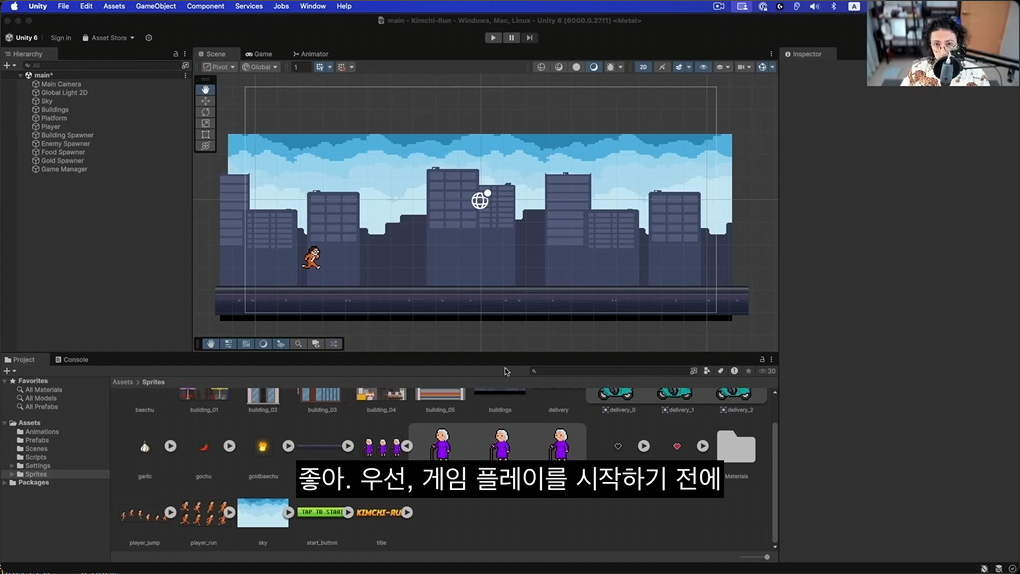This screenshot has width=1020, height=574.
Task: Switch to the Console tab
Action: [x=72, y=360]
